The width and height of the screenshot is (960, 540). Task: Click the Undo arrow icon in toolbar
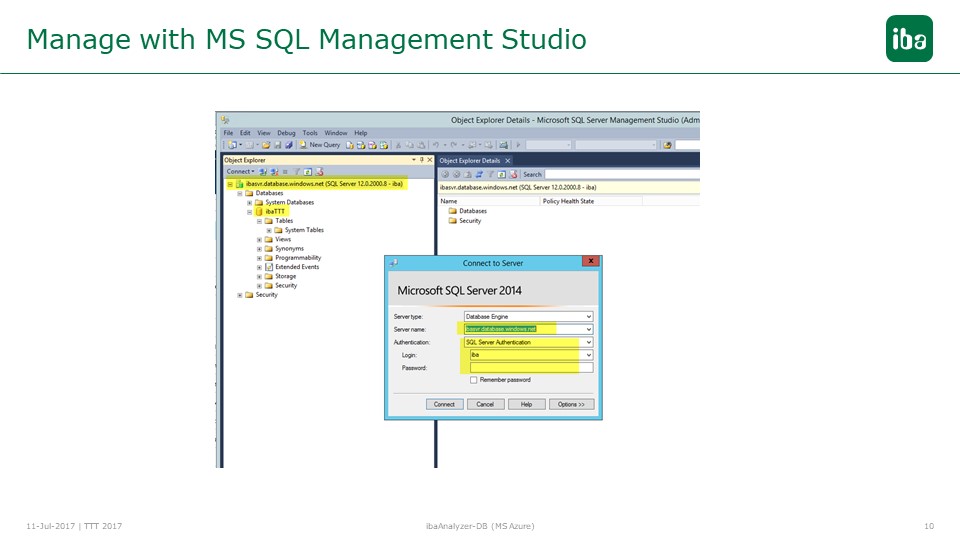coord(435,145)
